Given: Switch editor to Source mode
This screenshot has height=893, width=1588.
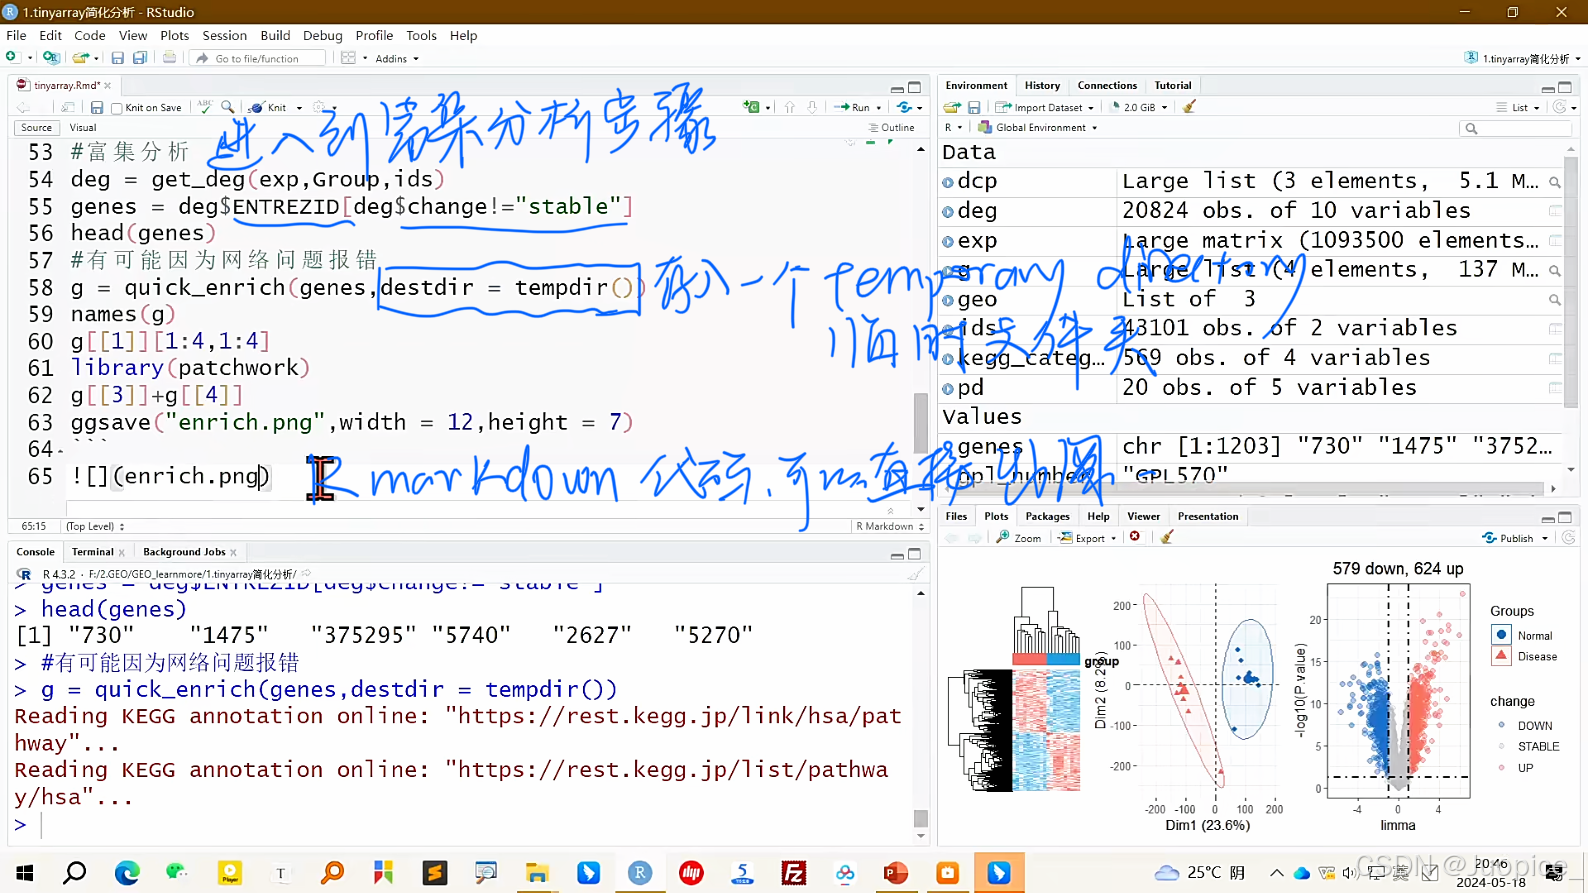Looking at the screenshot, I should point(36,127).
